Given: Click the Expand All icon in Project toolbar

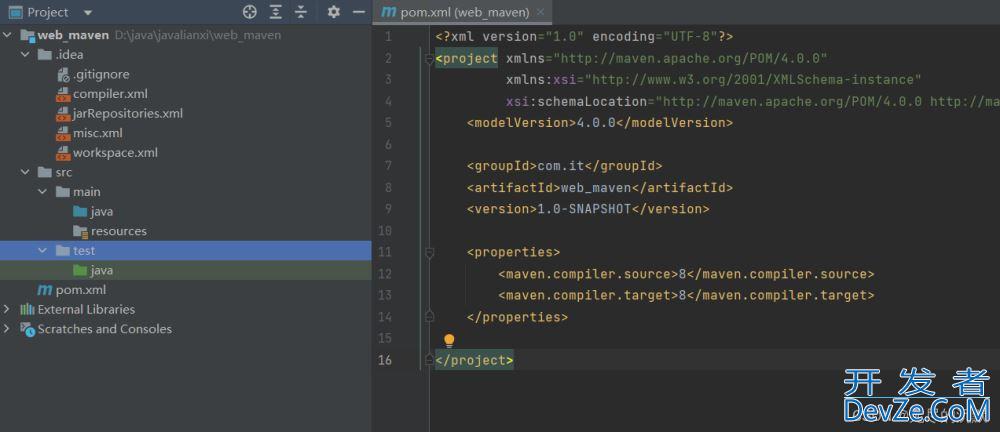Looking at the screenshot, I should (276, 12).
